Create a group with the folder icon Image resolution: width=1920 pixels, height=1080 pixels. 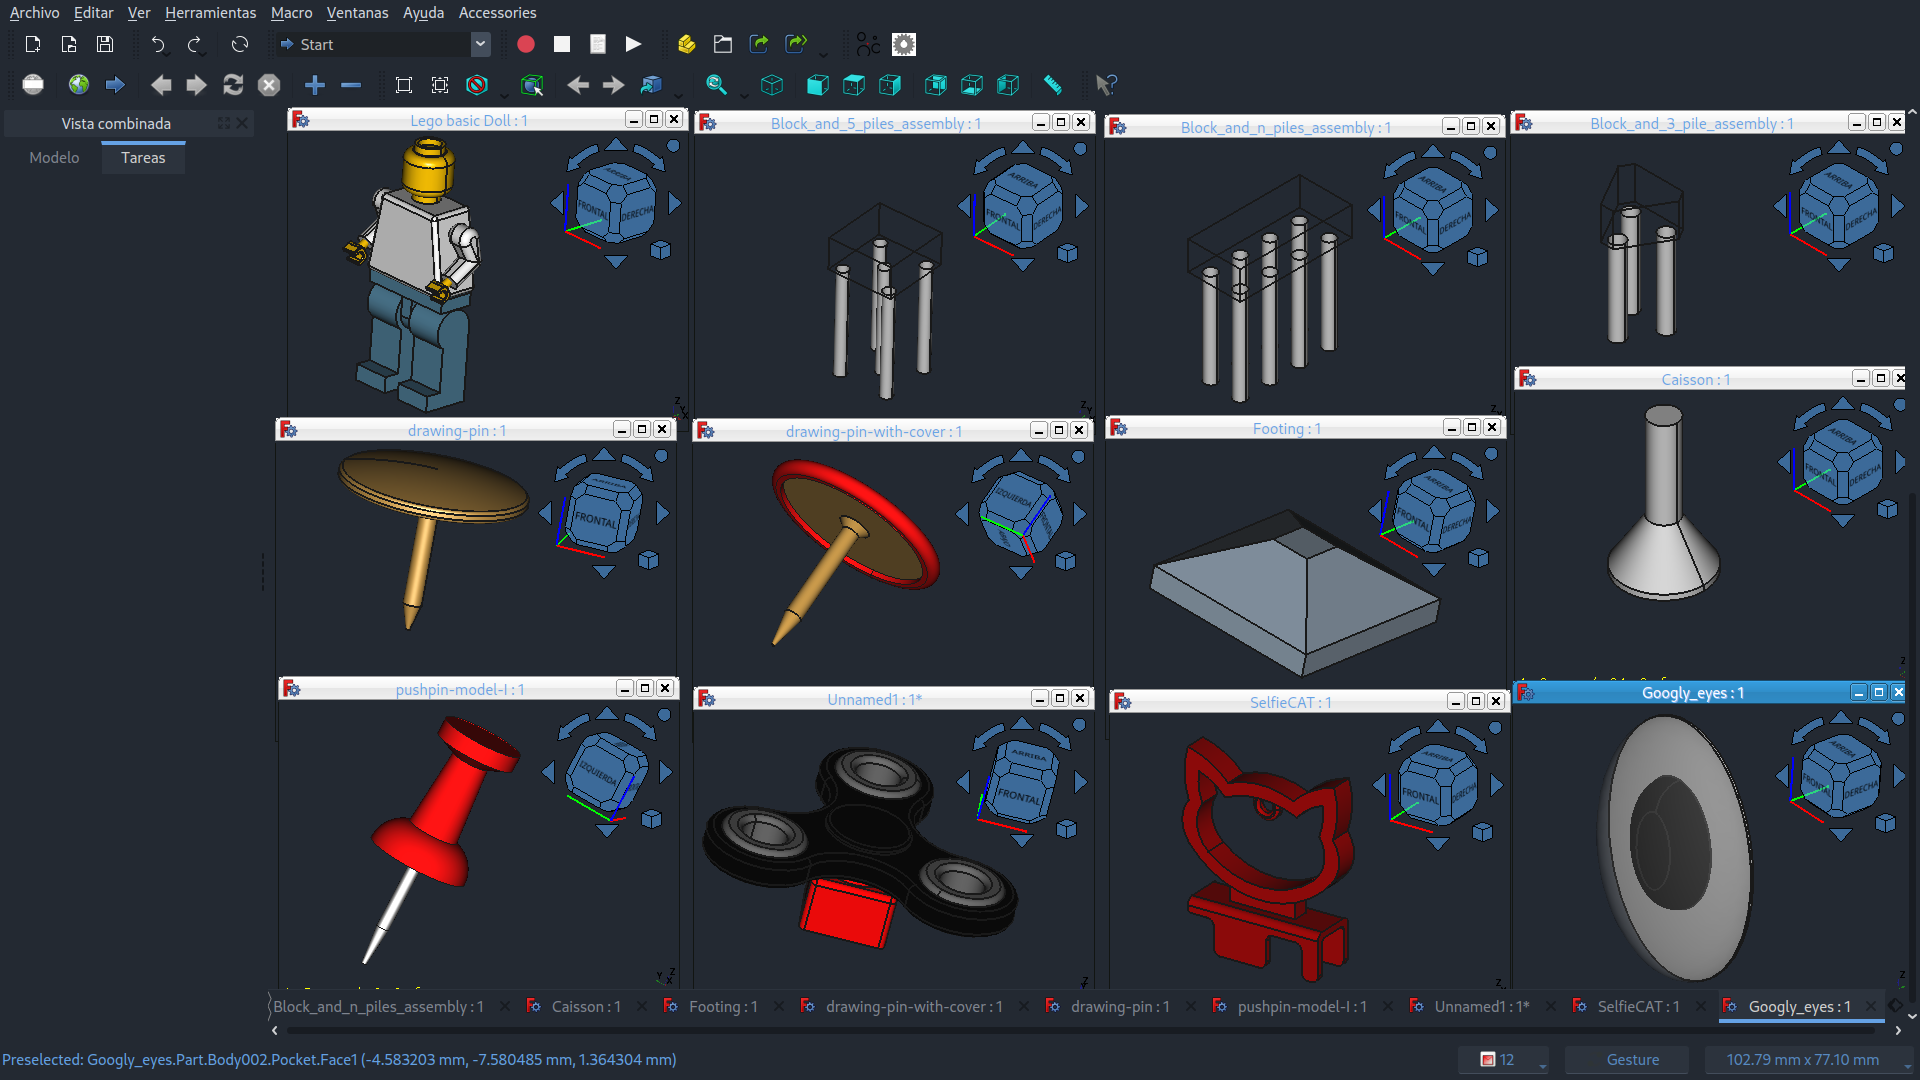click(x=723, y=44)
